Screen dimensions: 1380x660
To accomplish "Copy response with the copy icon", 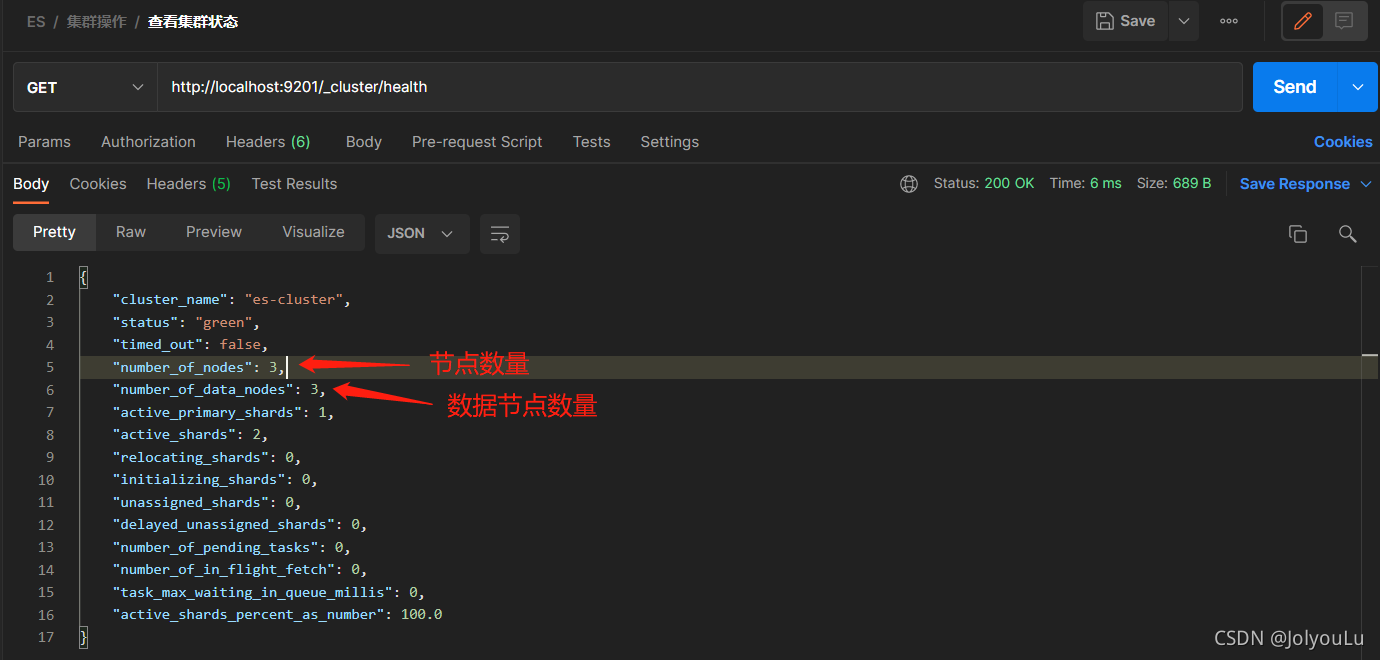I will tap(1298, 234).
